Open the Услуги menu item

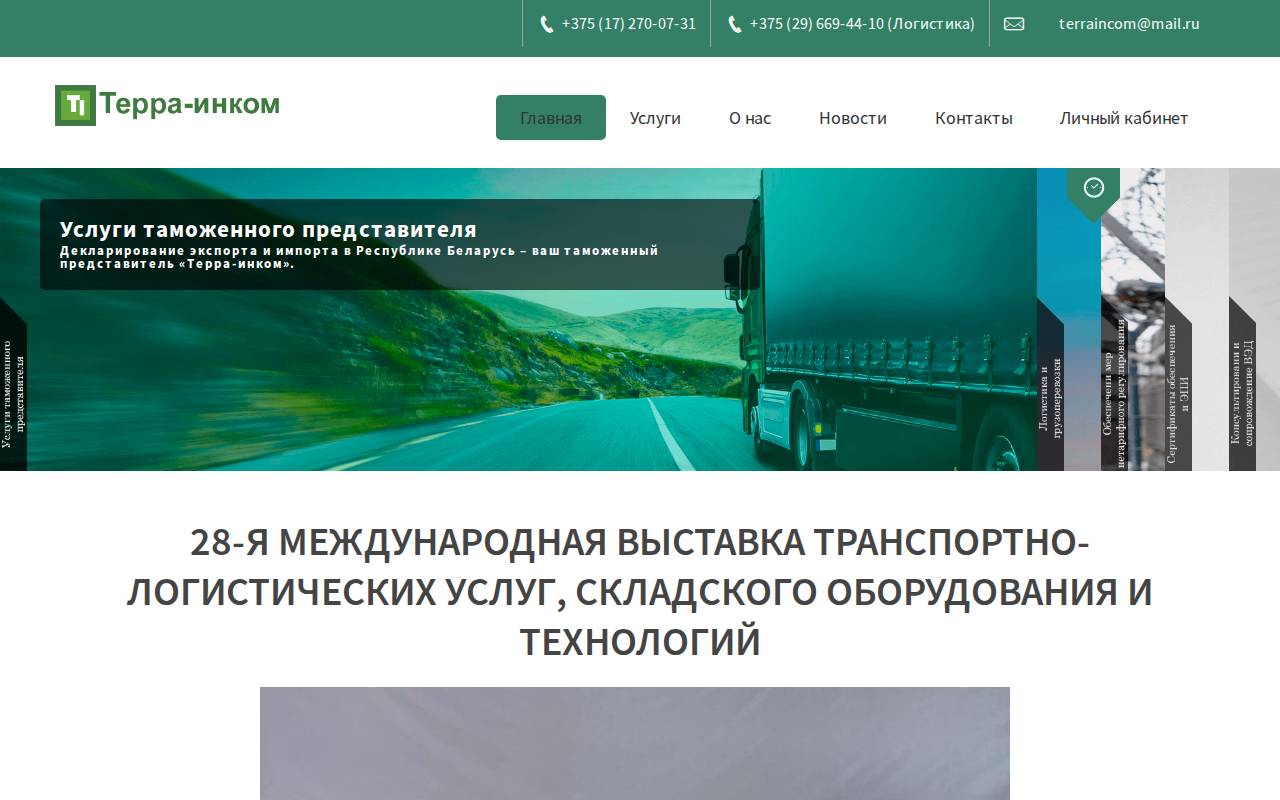pyautogui.click(x=655, y=118)
